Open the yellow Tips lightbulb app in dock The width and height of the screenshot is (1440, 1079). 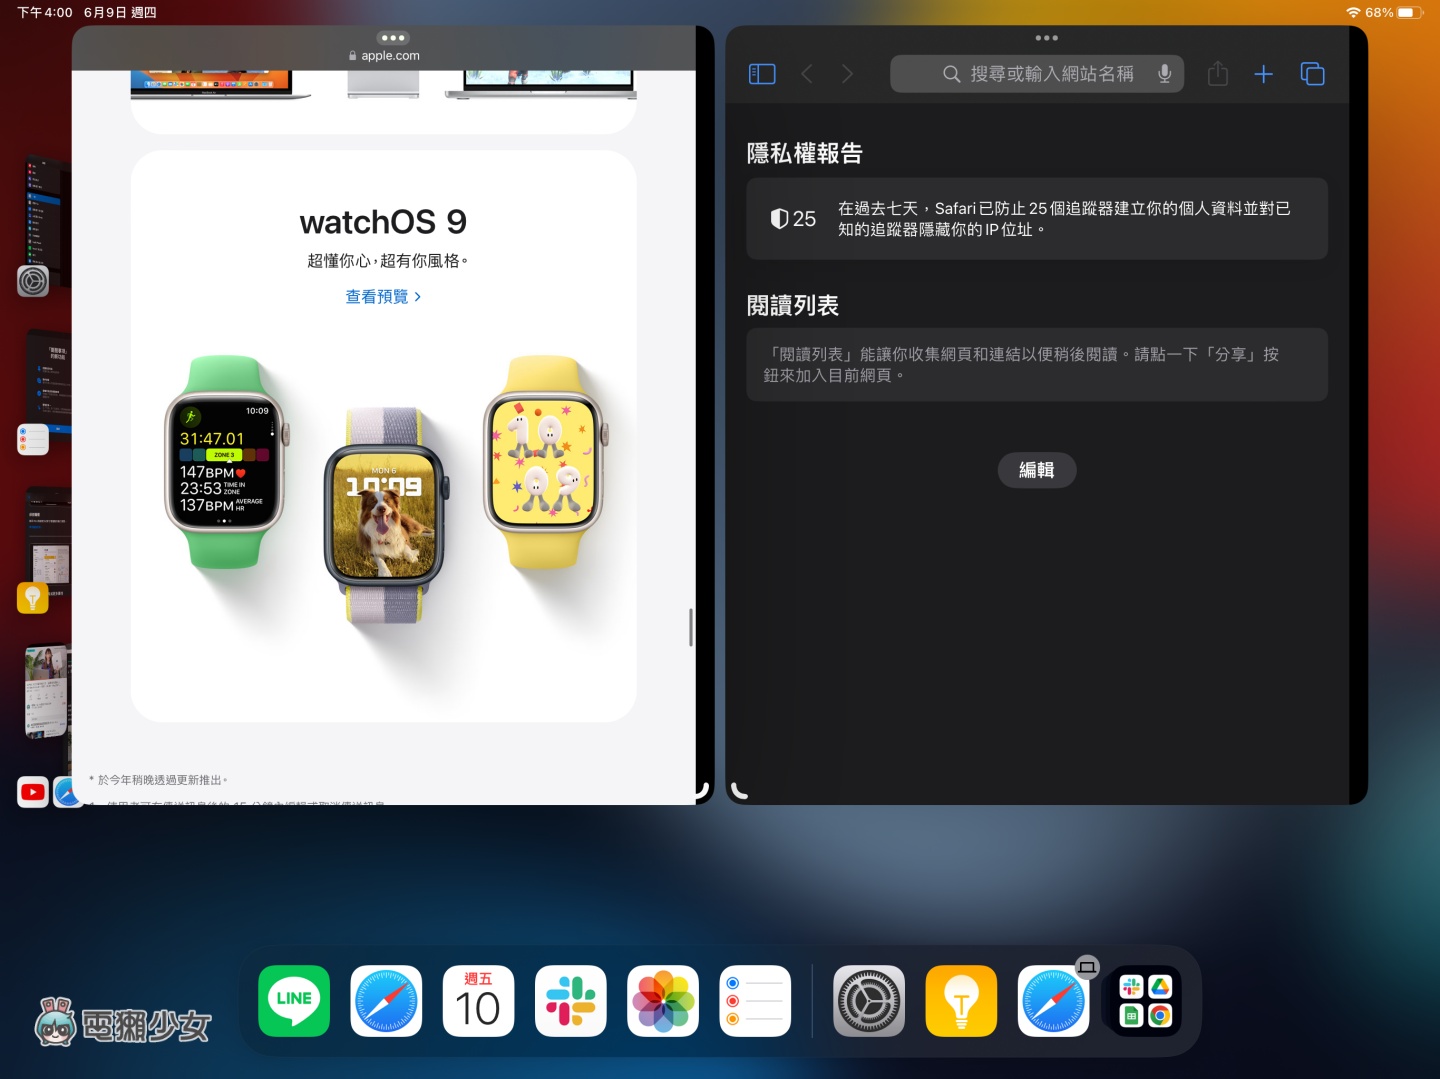coord(961,1001)
